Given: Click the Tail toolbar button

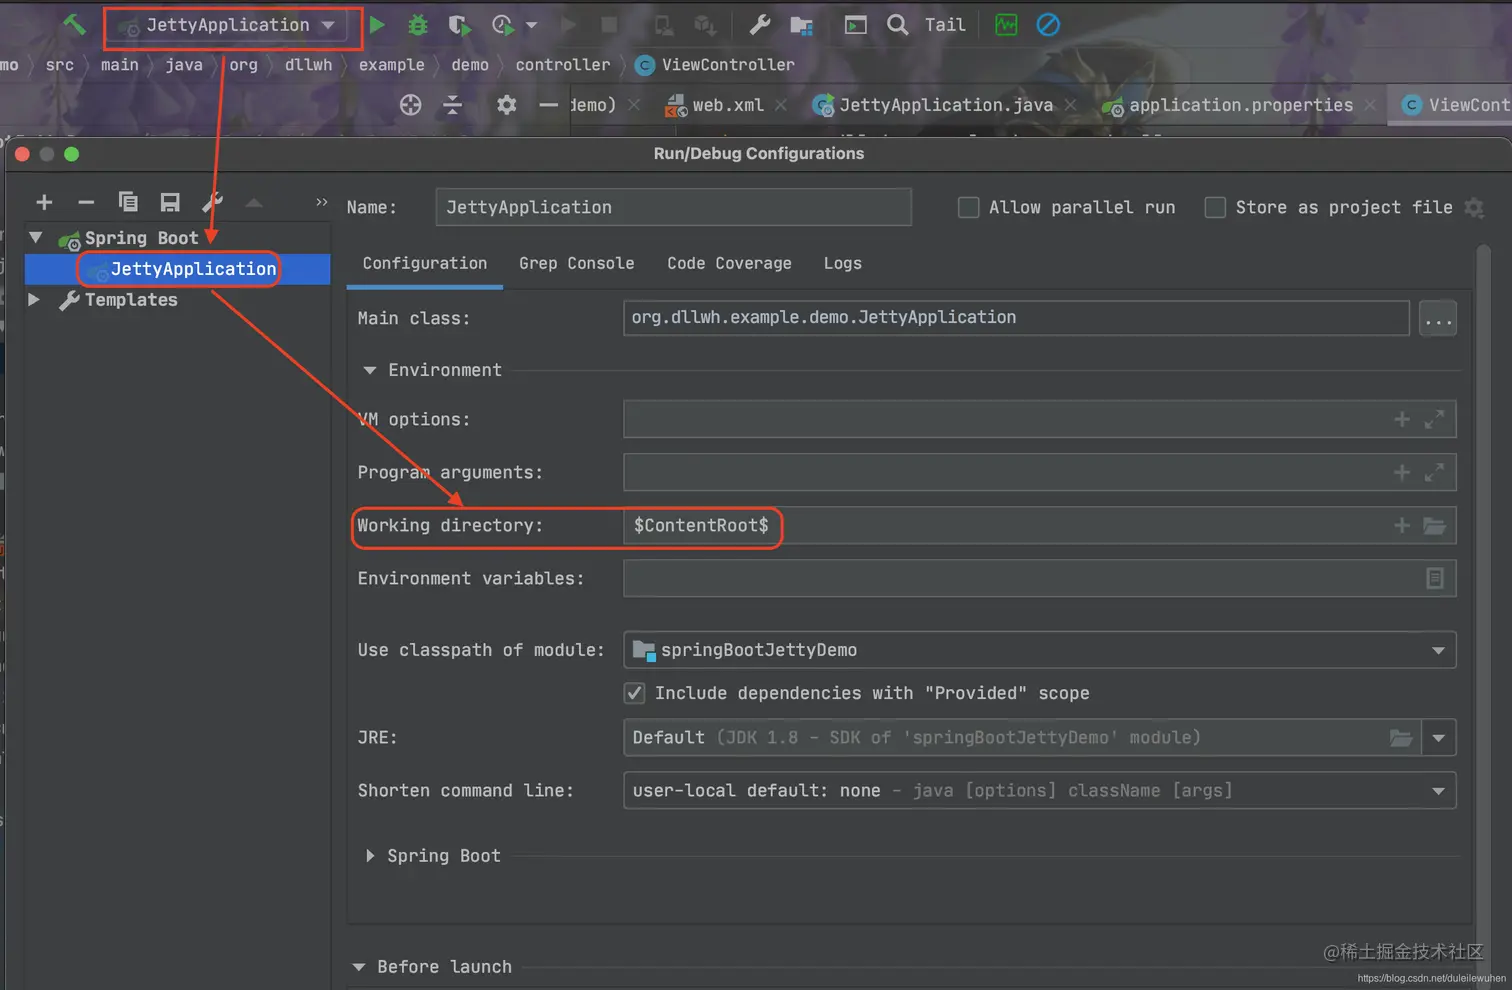Looking at the screenshot, I should click(x=945, y=25).
